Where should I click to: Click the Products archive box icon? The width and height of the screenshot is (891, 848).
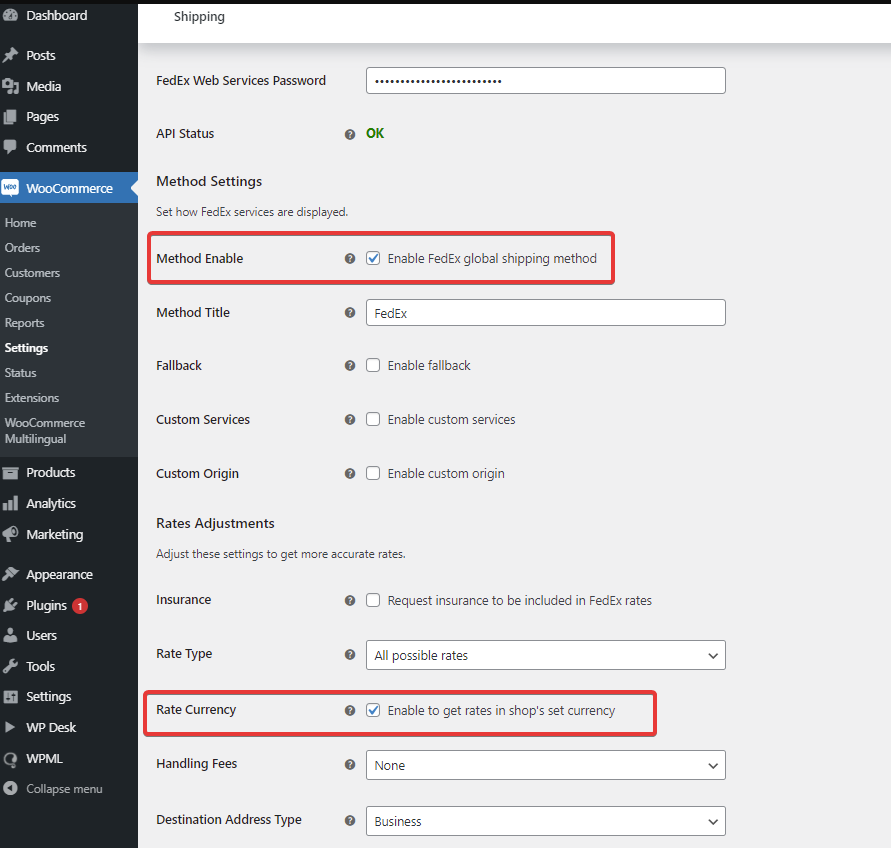10,472
